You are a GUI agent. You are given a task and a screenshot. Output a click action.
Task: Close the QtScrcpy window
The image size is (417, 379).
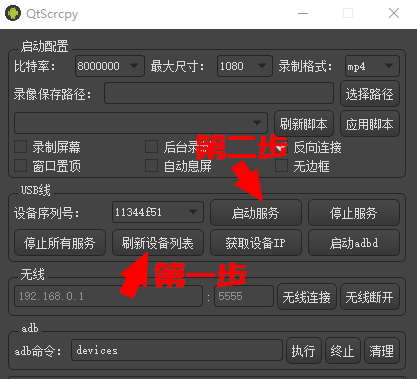click(x=394, y=13)
